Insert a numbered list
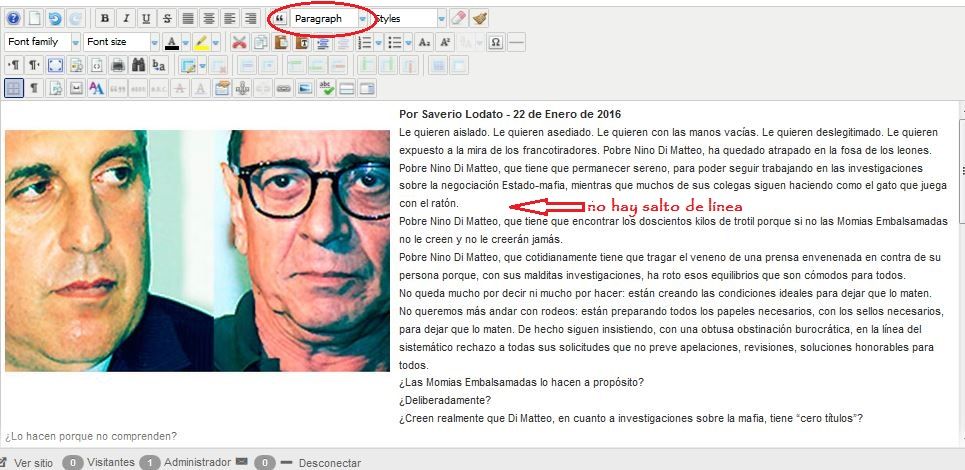Image resolution: width=965 pixels, height=470 pixels. click(365, 42)
